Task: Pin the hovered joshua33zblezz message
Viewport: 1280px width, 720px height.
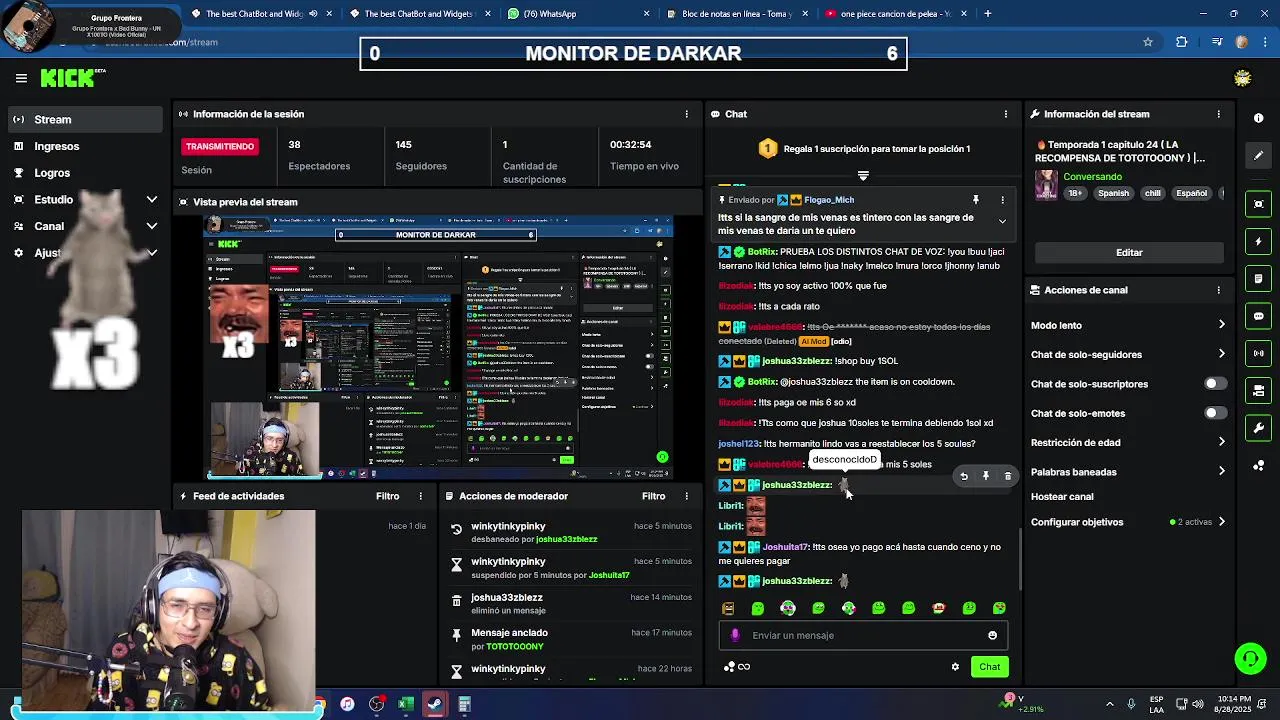Action: click(x=986, y=476)
